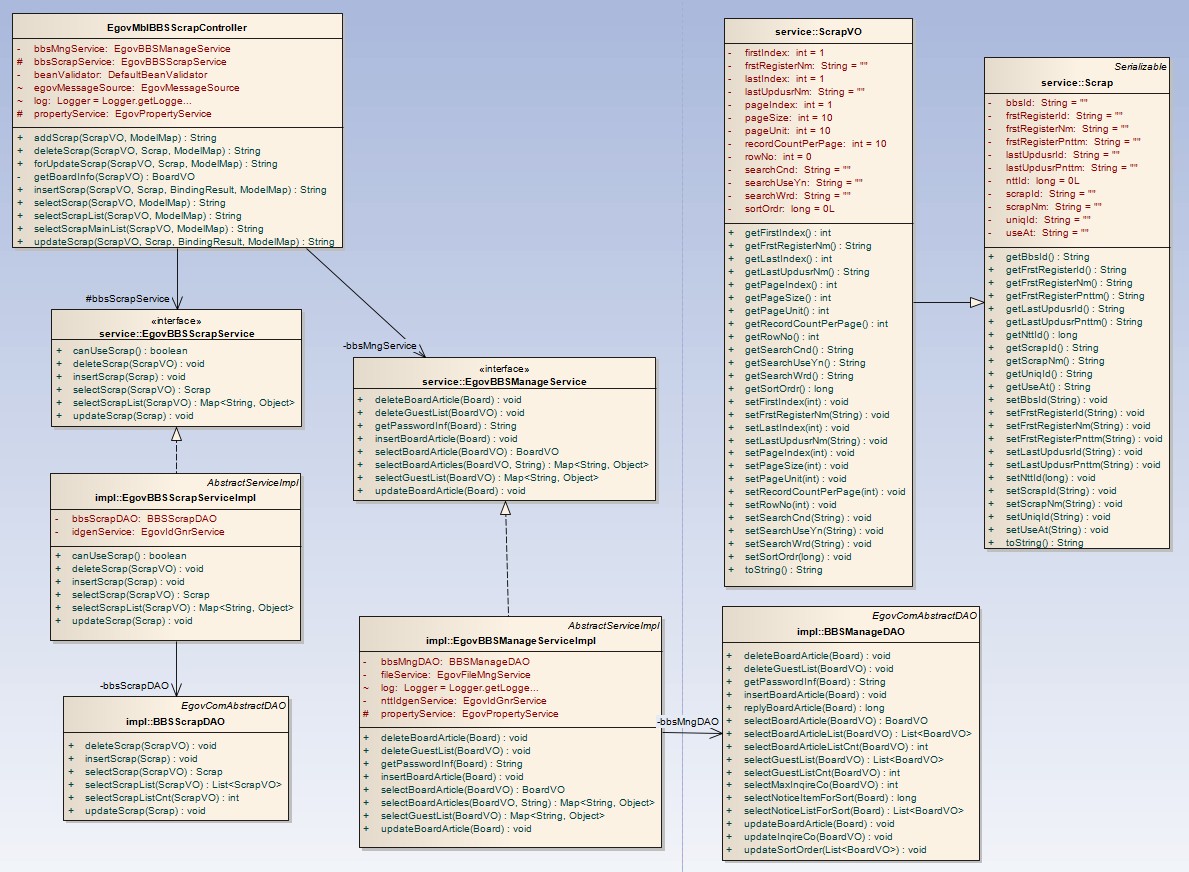Select updateSortOrder method in BBSManageDAO
1189x872 pixels.
tap(835, 850)
